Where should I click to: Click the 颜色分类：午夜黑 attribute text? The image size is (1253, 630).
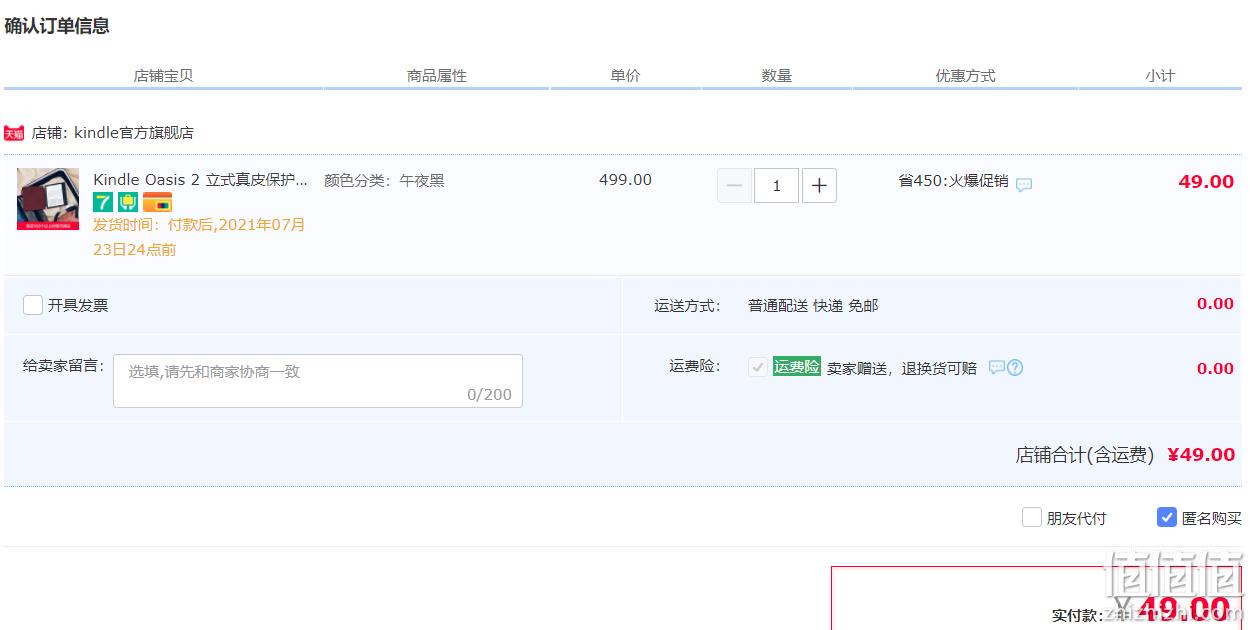[x=384, y=181]
